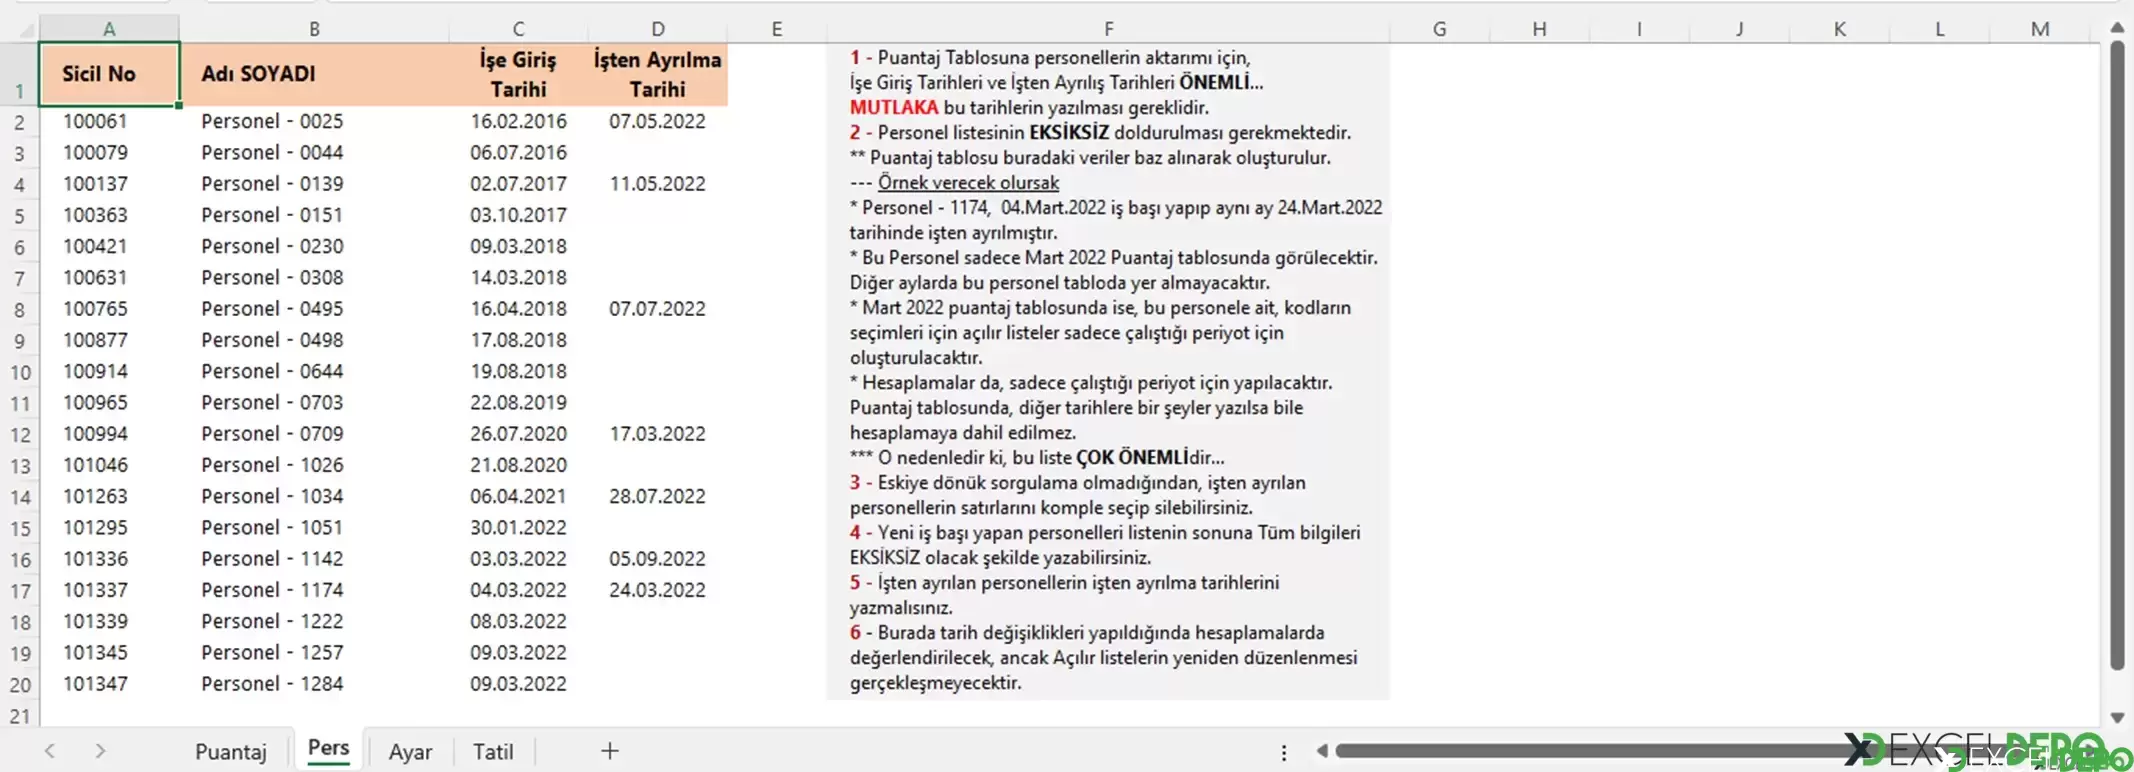Select row 2 header
Image resolution: width=2134 pixels, height=772 pixels.
19,122
